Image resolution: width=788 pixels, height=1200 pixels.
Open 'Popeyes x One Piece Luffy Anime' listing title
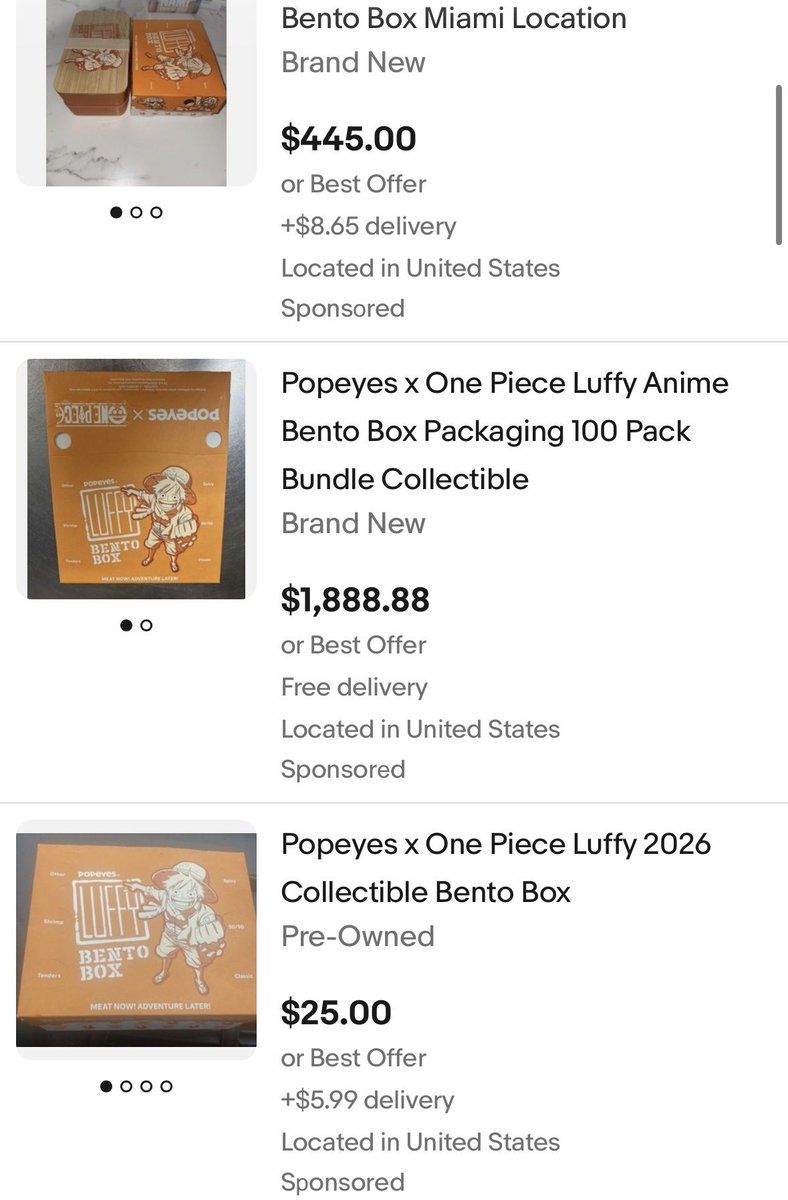point(505,431)
